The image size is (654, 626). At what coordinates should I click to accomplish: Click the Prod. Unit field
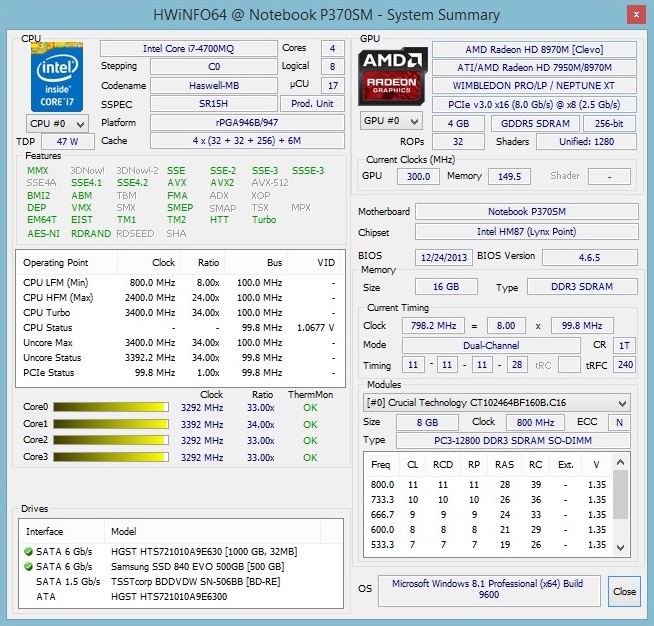[x=312, y=104]
